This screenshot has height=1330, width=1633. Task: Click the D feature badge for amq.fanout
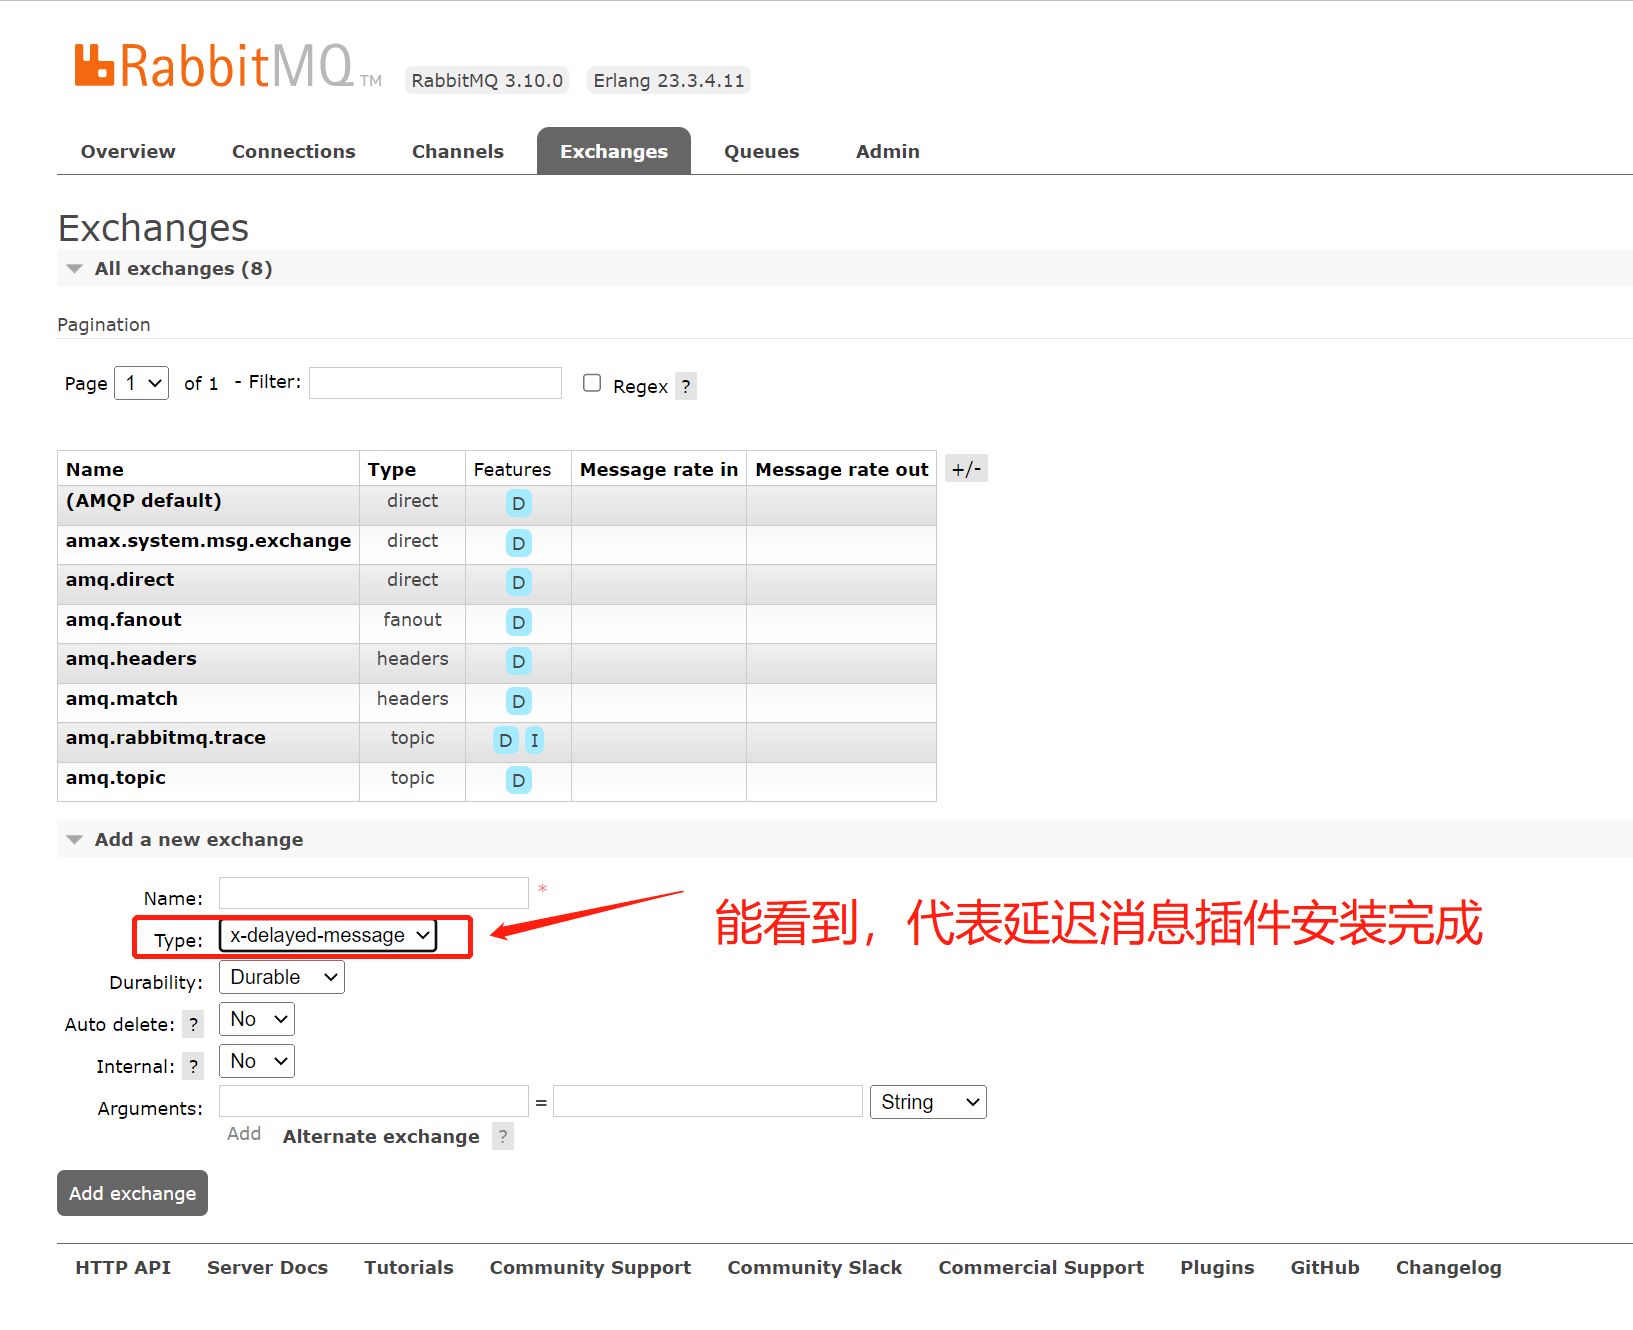tap(518, 622)
